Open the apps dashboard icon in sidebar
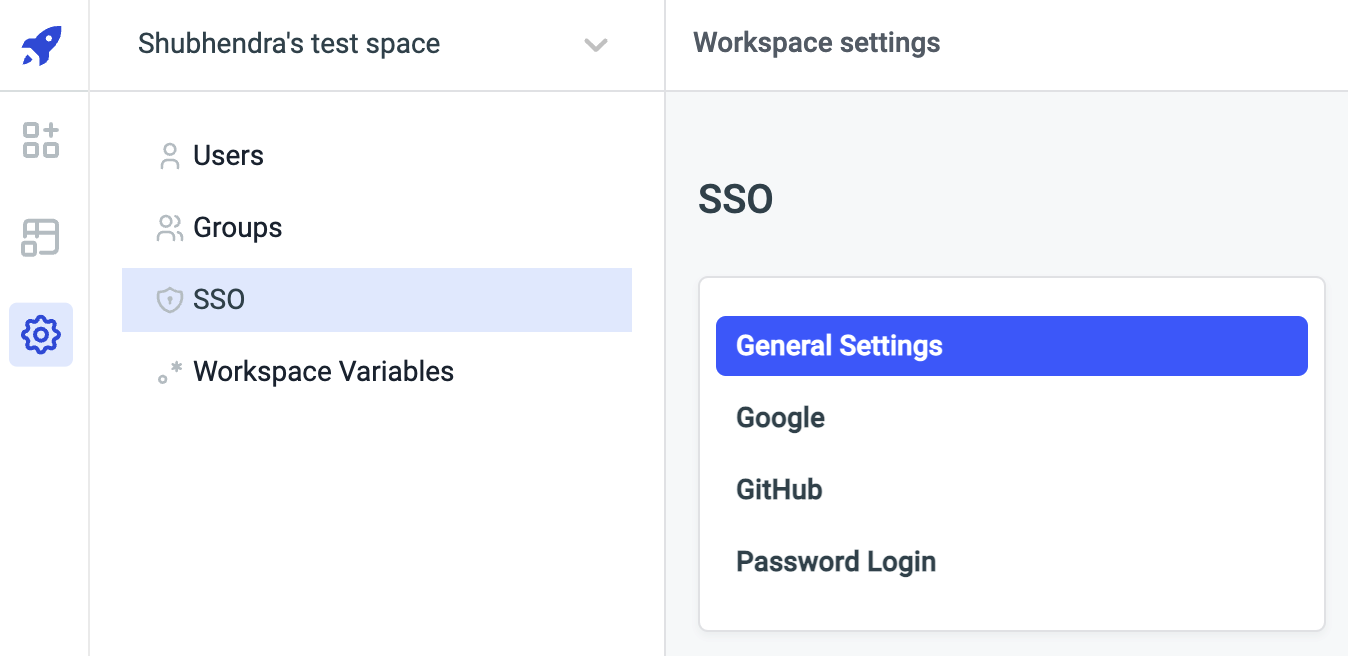 (x=41, y=140)
